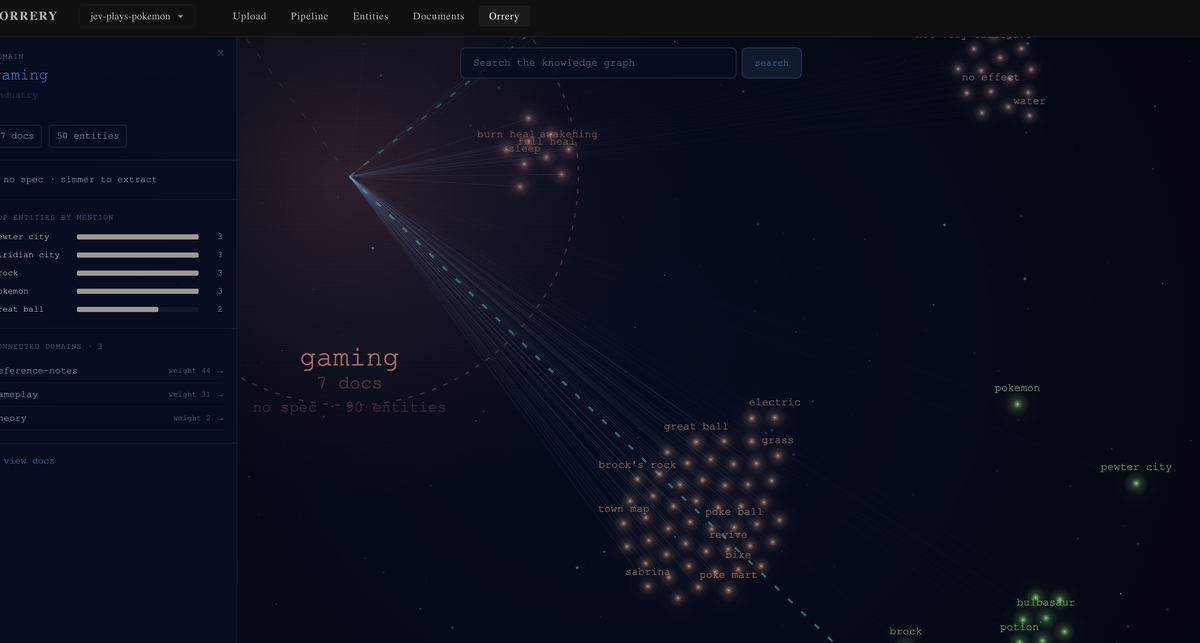Click the no effect node label
This screenshot has width=1200, height=643.
tap(991, 77)
